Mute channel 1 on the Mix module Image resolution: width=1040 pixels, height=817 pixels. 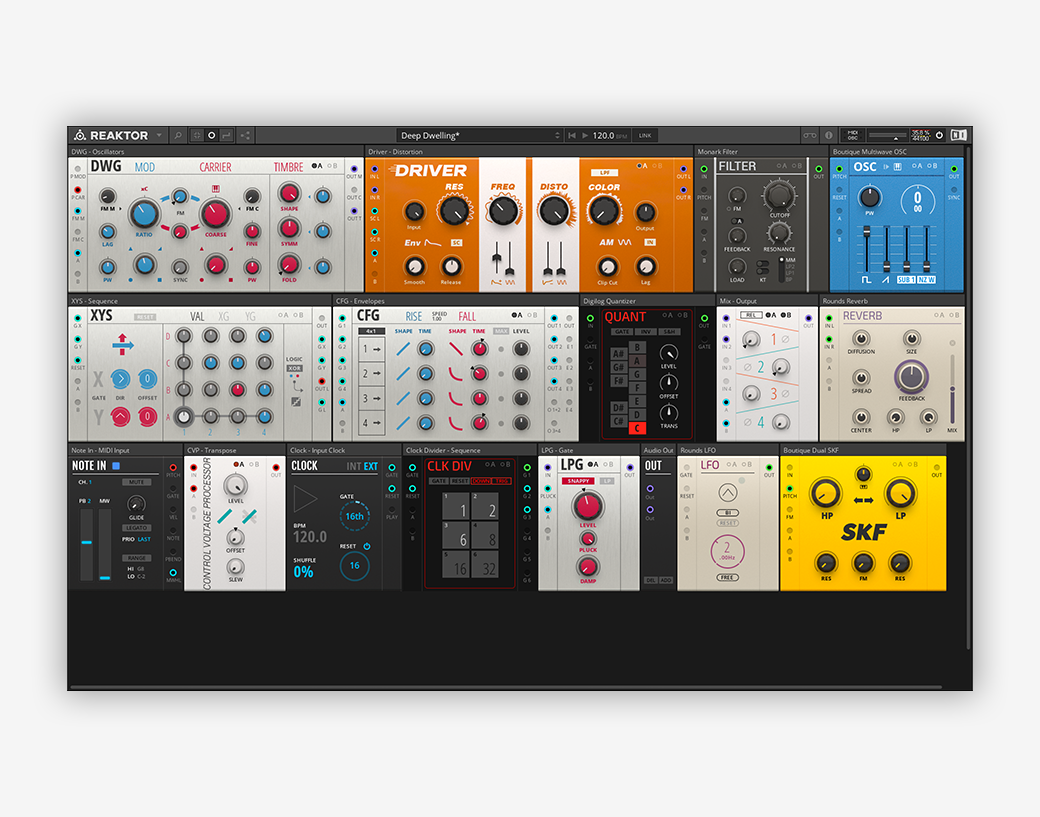(x=785, y=340)
